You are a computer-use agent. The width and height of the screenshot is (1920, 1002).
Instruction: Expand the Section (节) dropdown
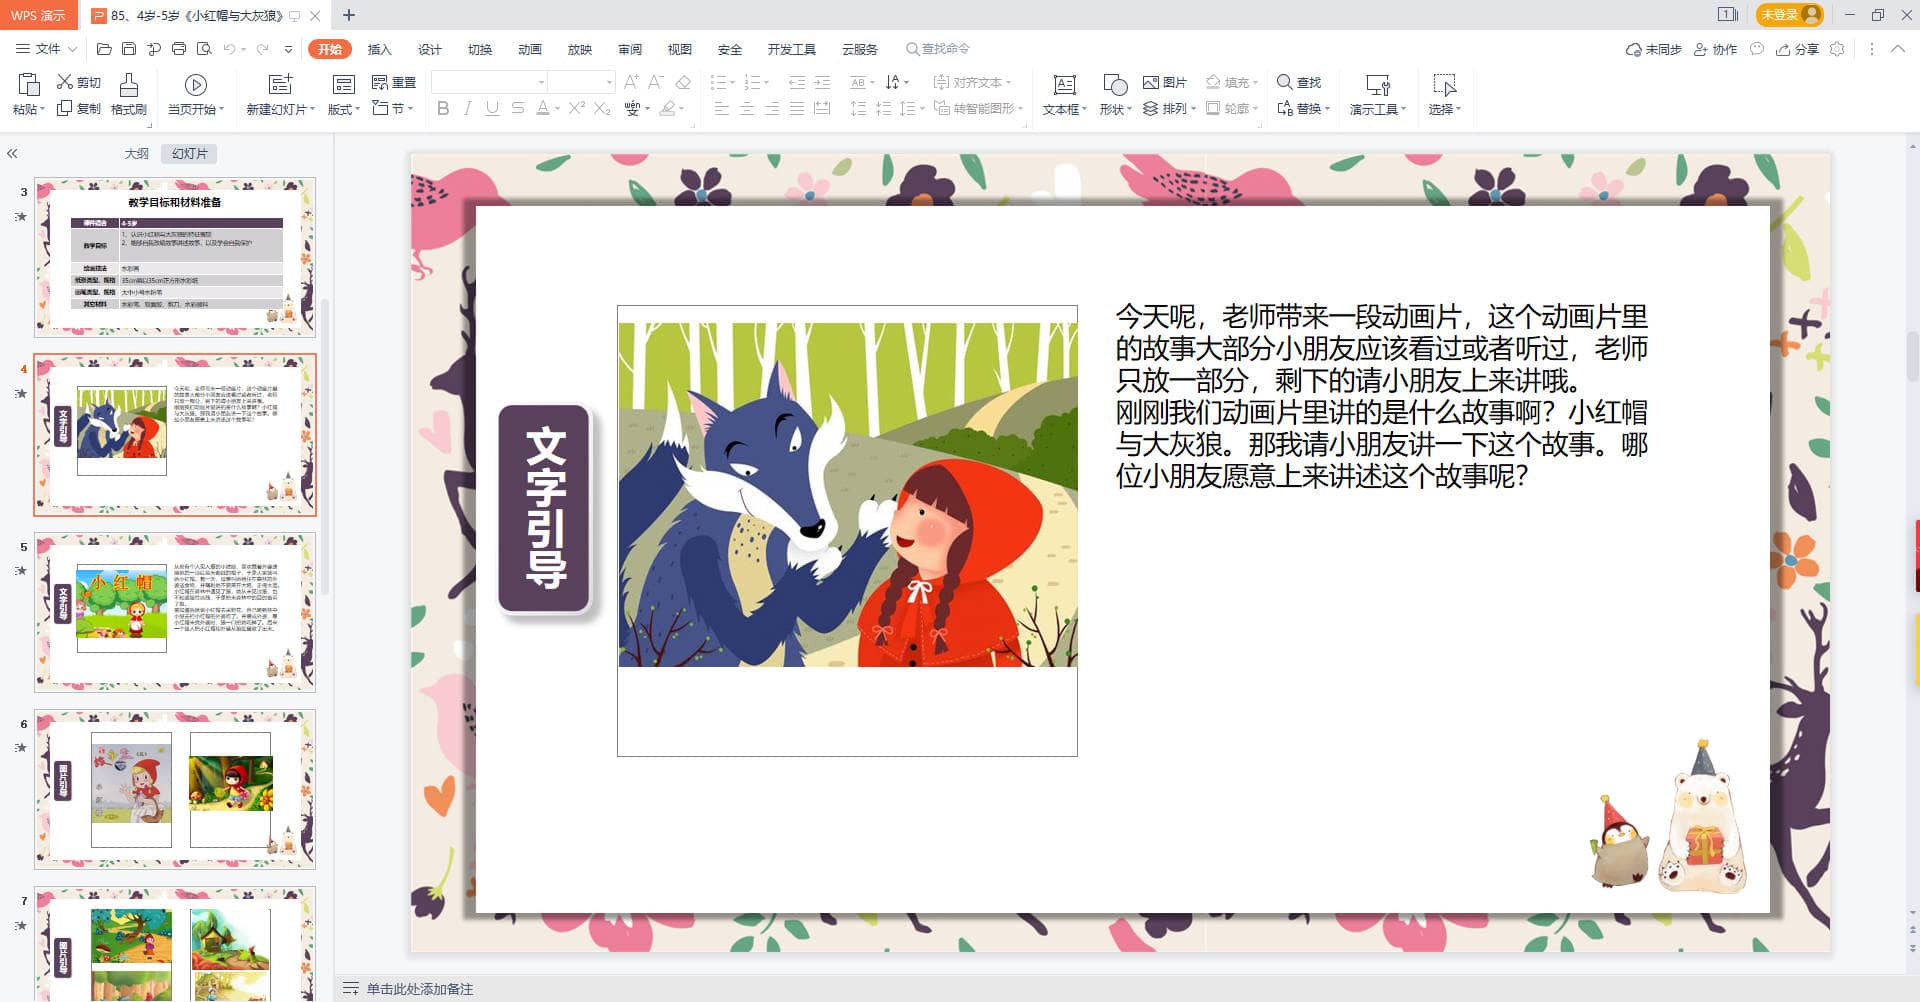coord(410,108)
